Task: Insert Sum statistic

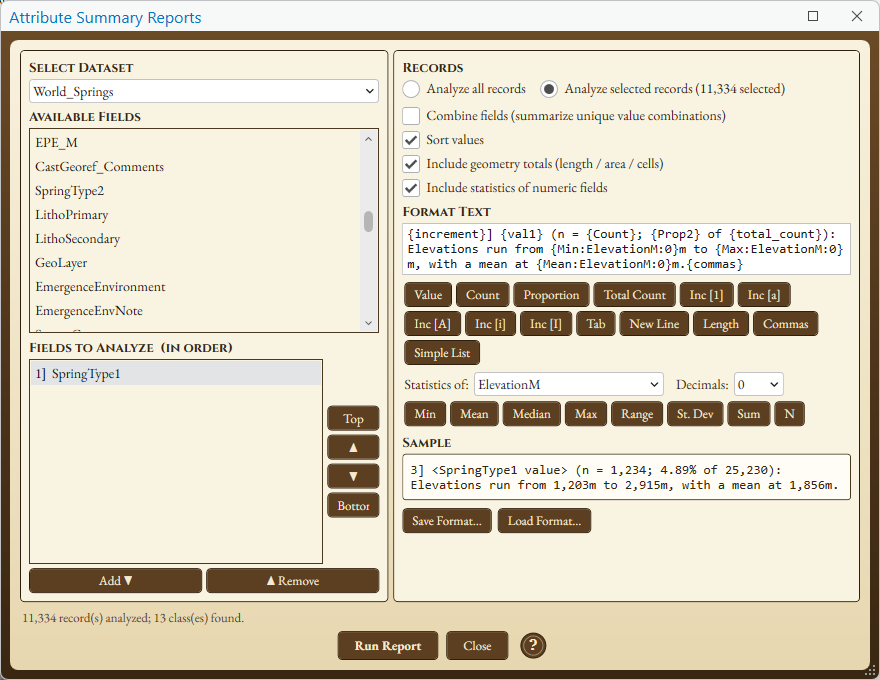Action: click(748, 414)
